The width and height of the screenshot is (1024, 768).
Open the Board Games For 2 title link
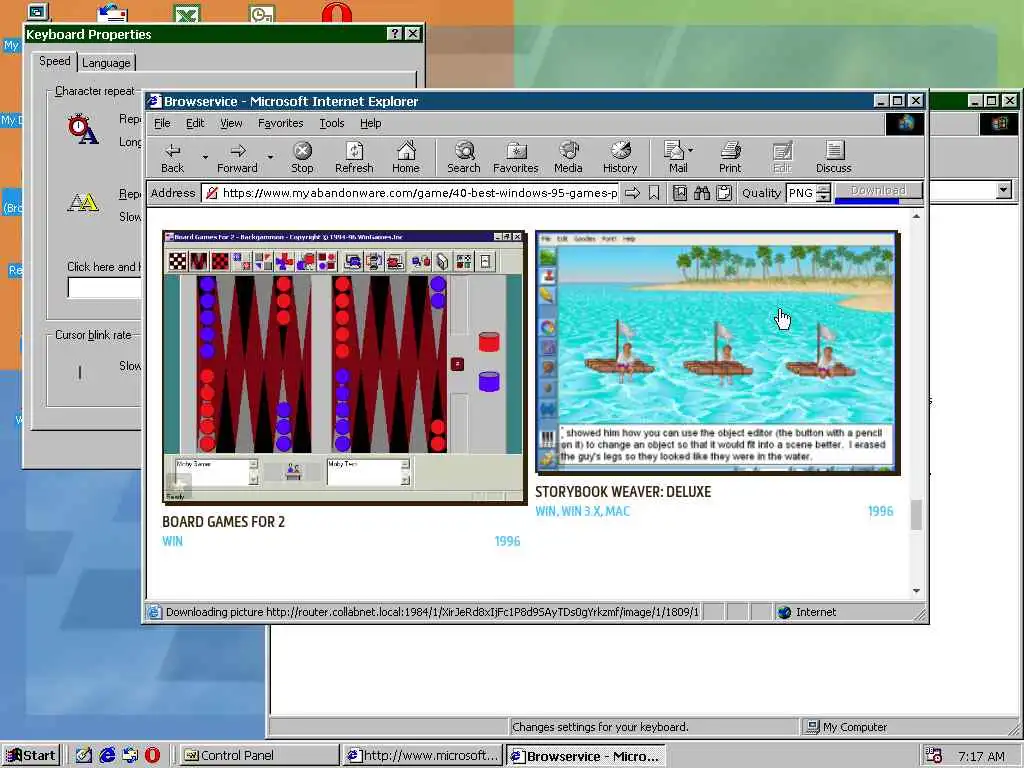click(x=223, y=522)
